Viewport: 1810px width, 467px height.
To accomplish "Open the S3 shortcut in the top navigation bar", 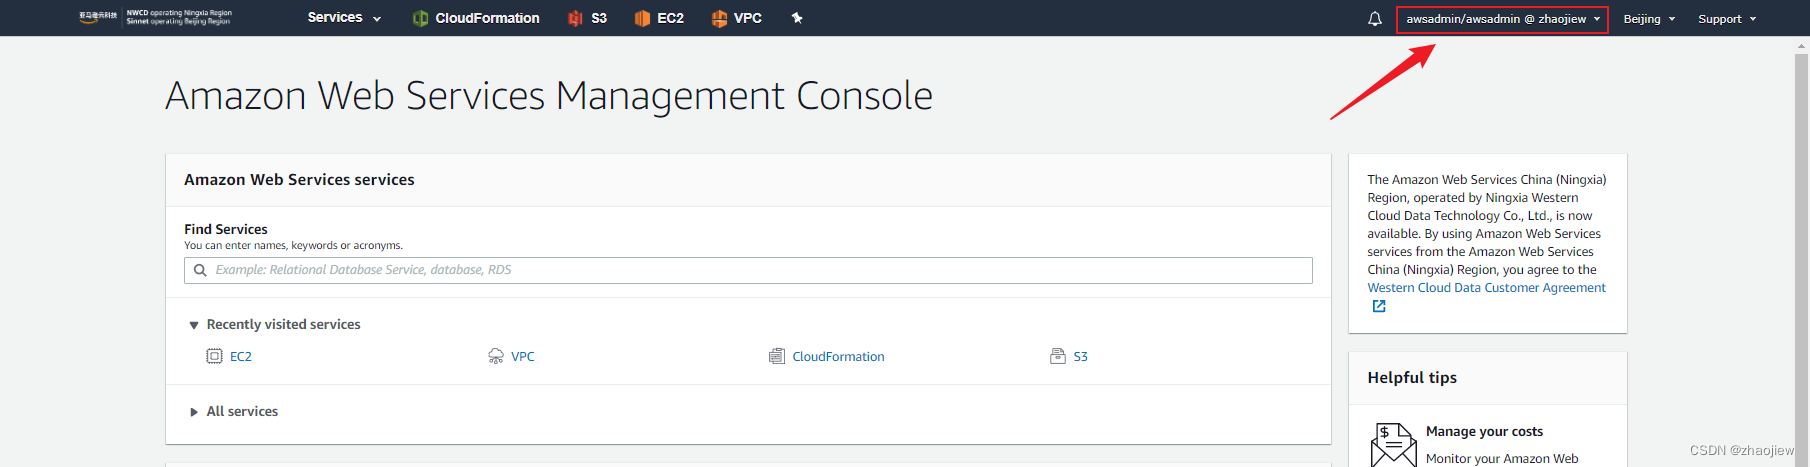I will click(x=587, y=18).
